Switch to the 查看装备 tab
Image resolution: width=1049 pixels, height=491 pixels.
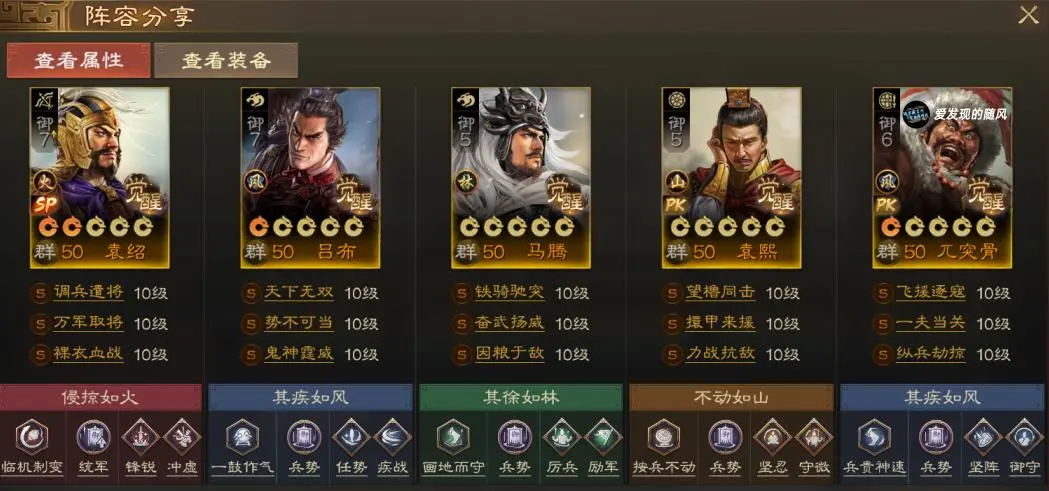(226, 60)
